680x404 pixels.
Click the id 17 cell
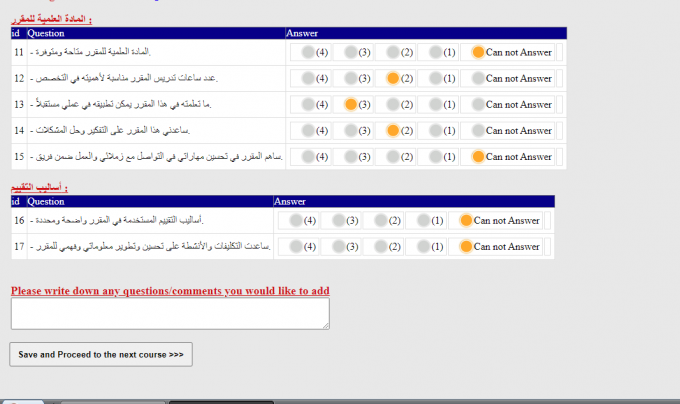pyautogui.click(x=19, y=247)
